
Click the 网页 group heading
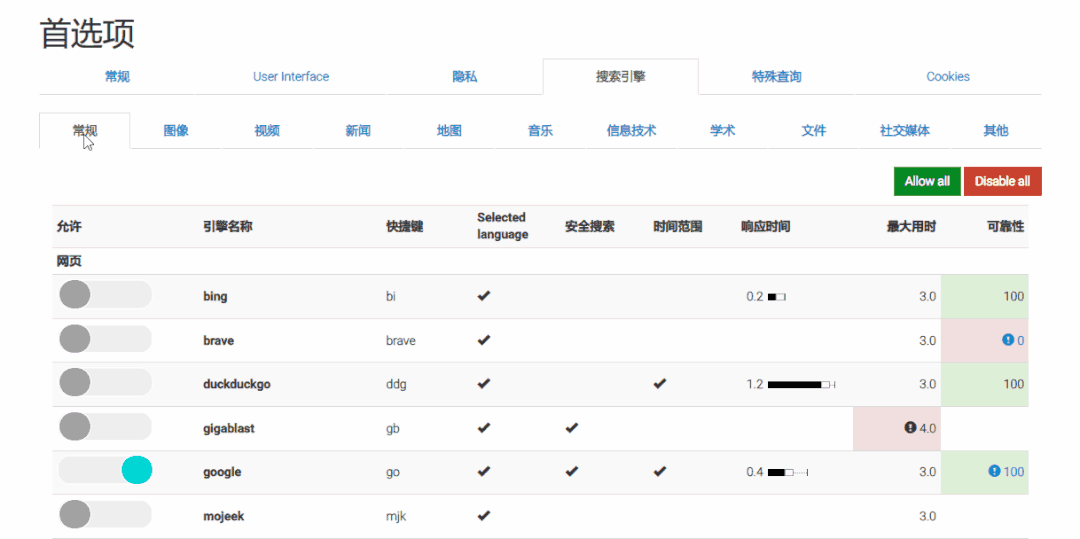pos(69,261)
